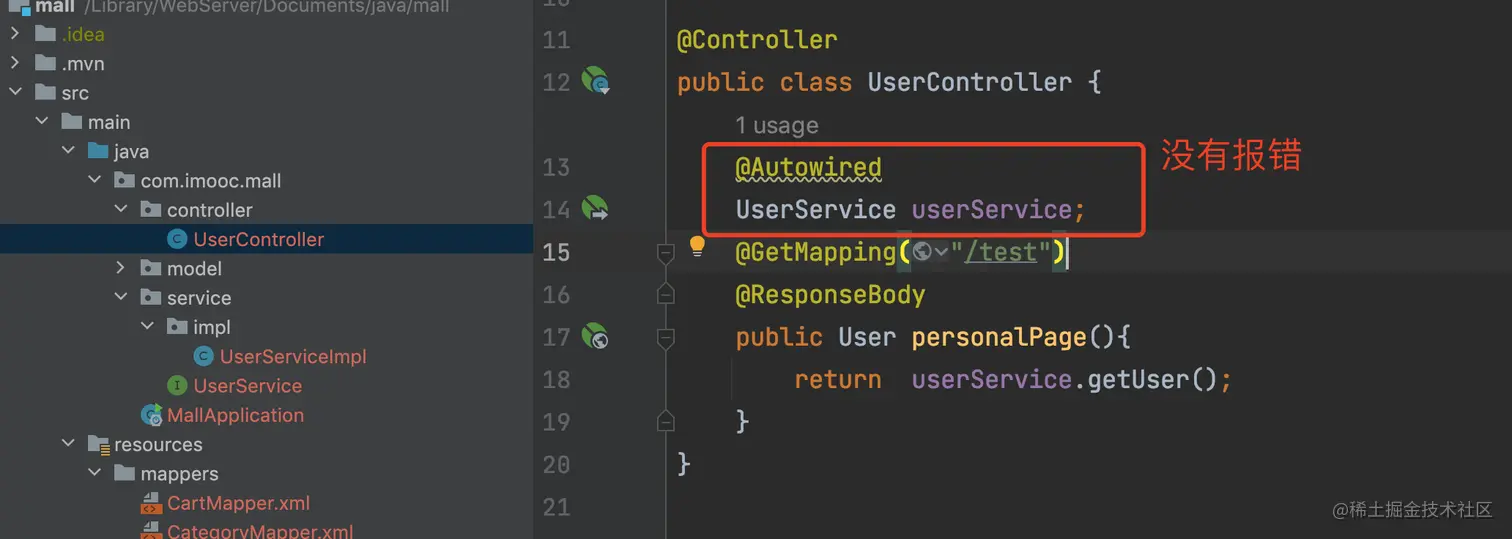Select the .mvn folder icon

click(x=45, y=63)
